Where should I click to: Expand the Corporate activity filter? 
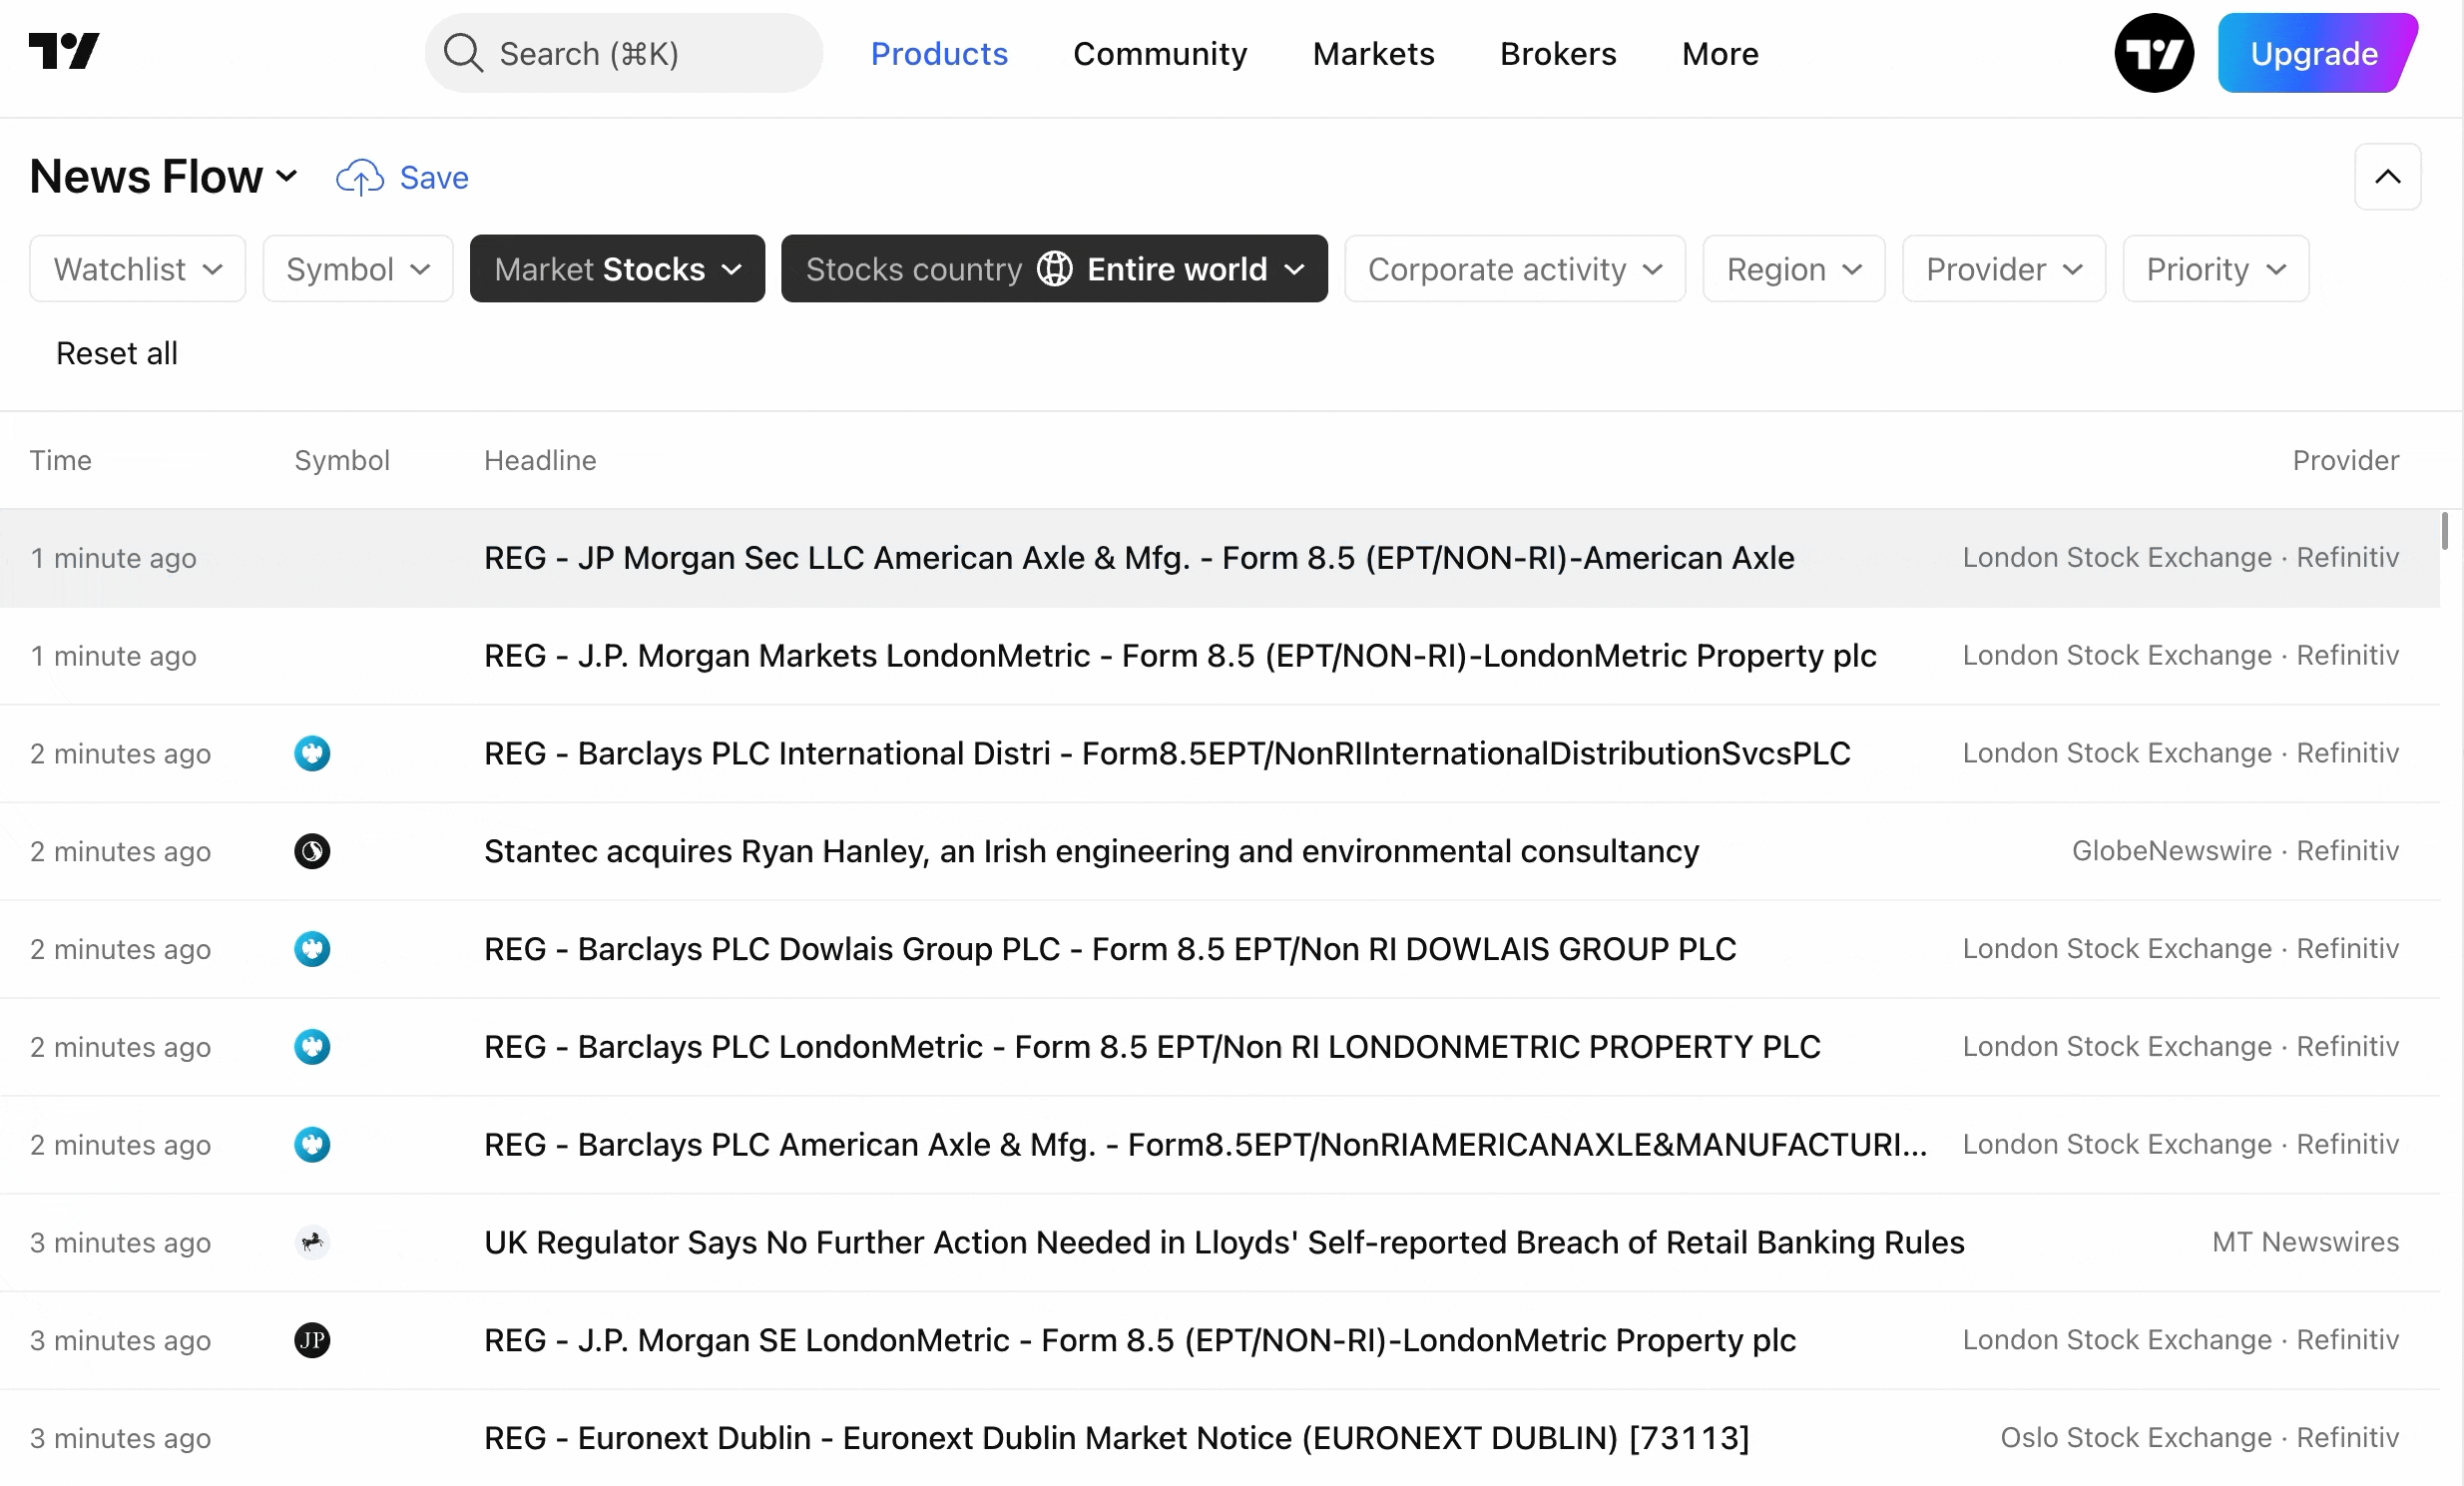1514,269
